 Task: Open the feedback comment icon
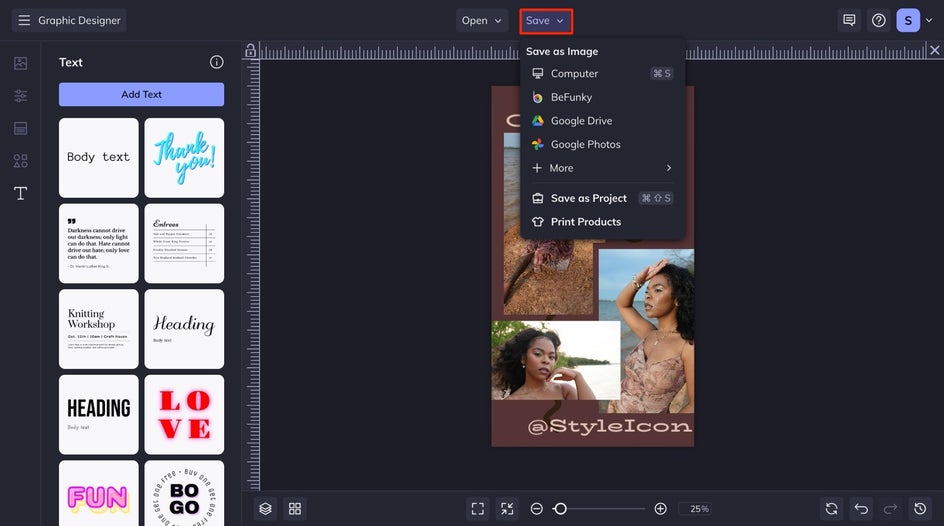(849, 20)
